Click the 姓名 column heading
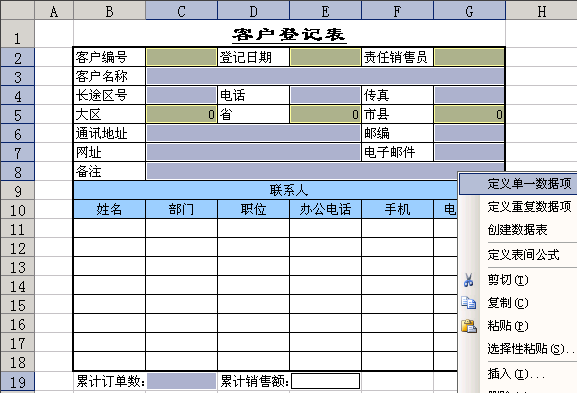 (109, 209)
